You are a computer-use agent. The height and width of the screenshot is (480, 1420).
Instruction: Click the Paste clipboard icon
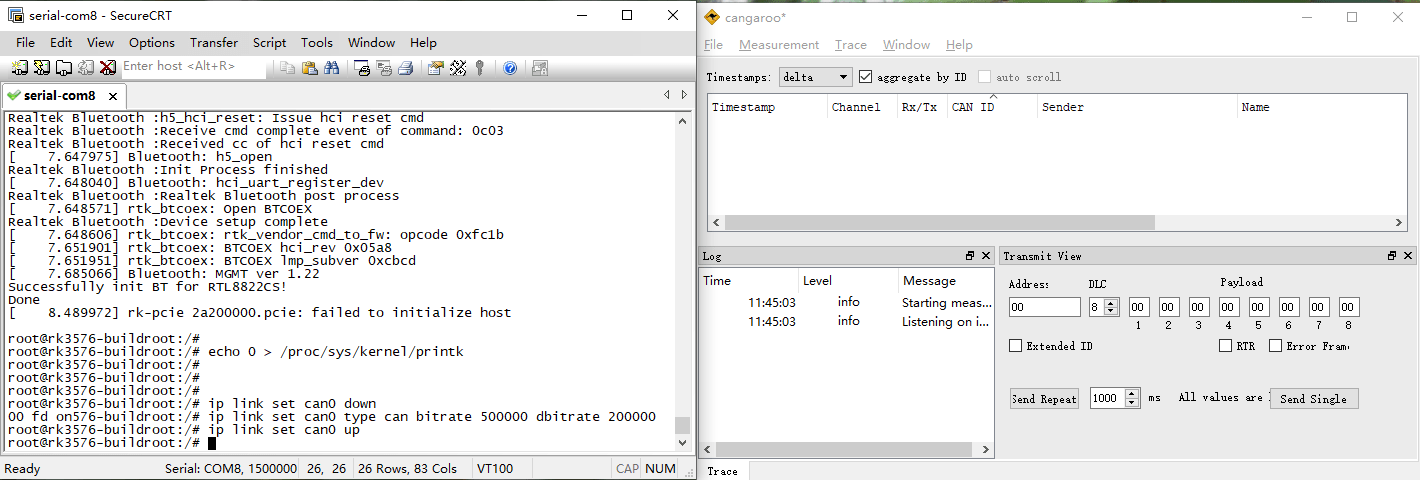309,68
